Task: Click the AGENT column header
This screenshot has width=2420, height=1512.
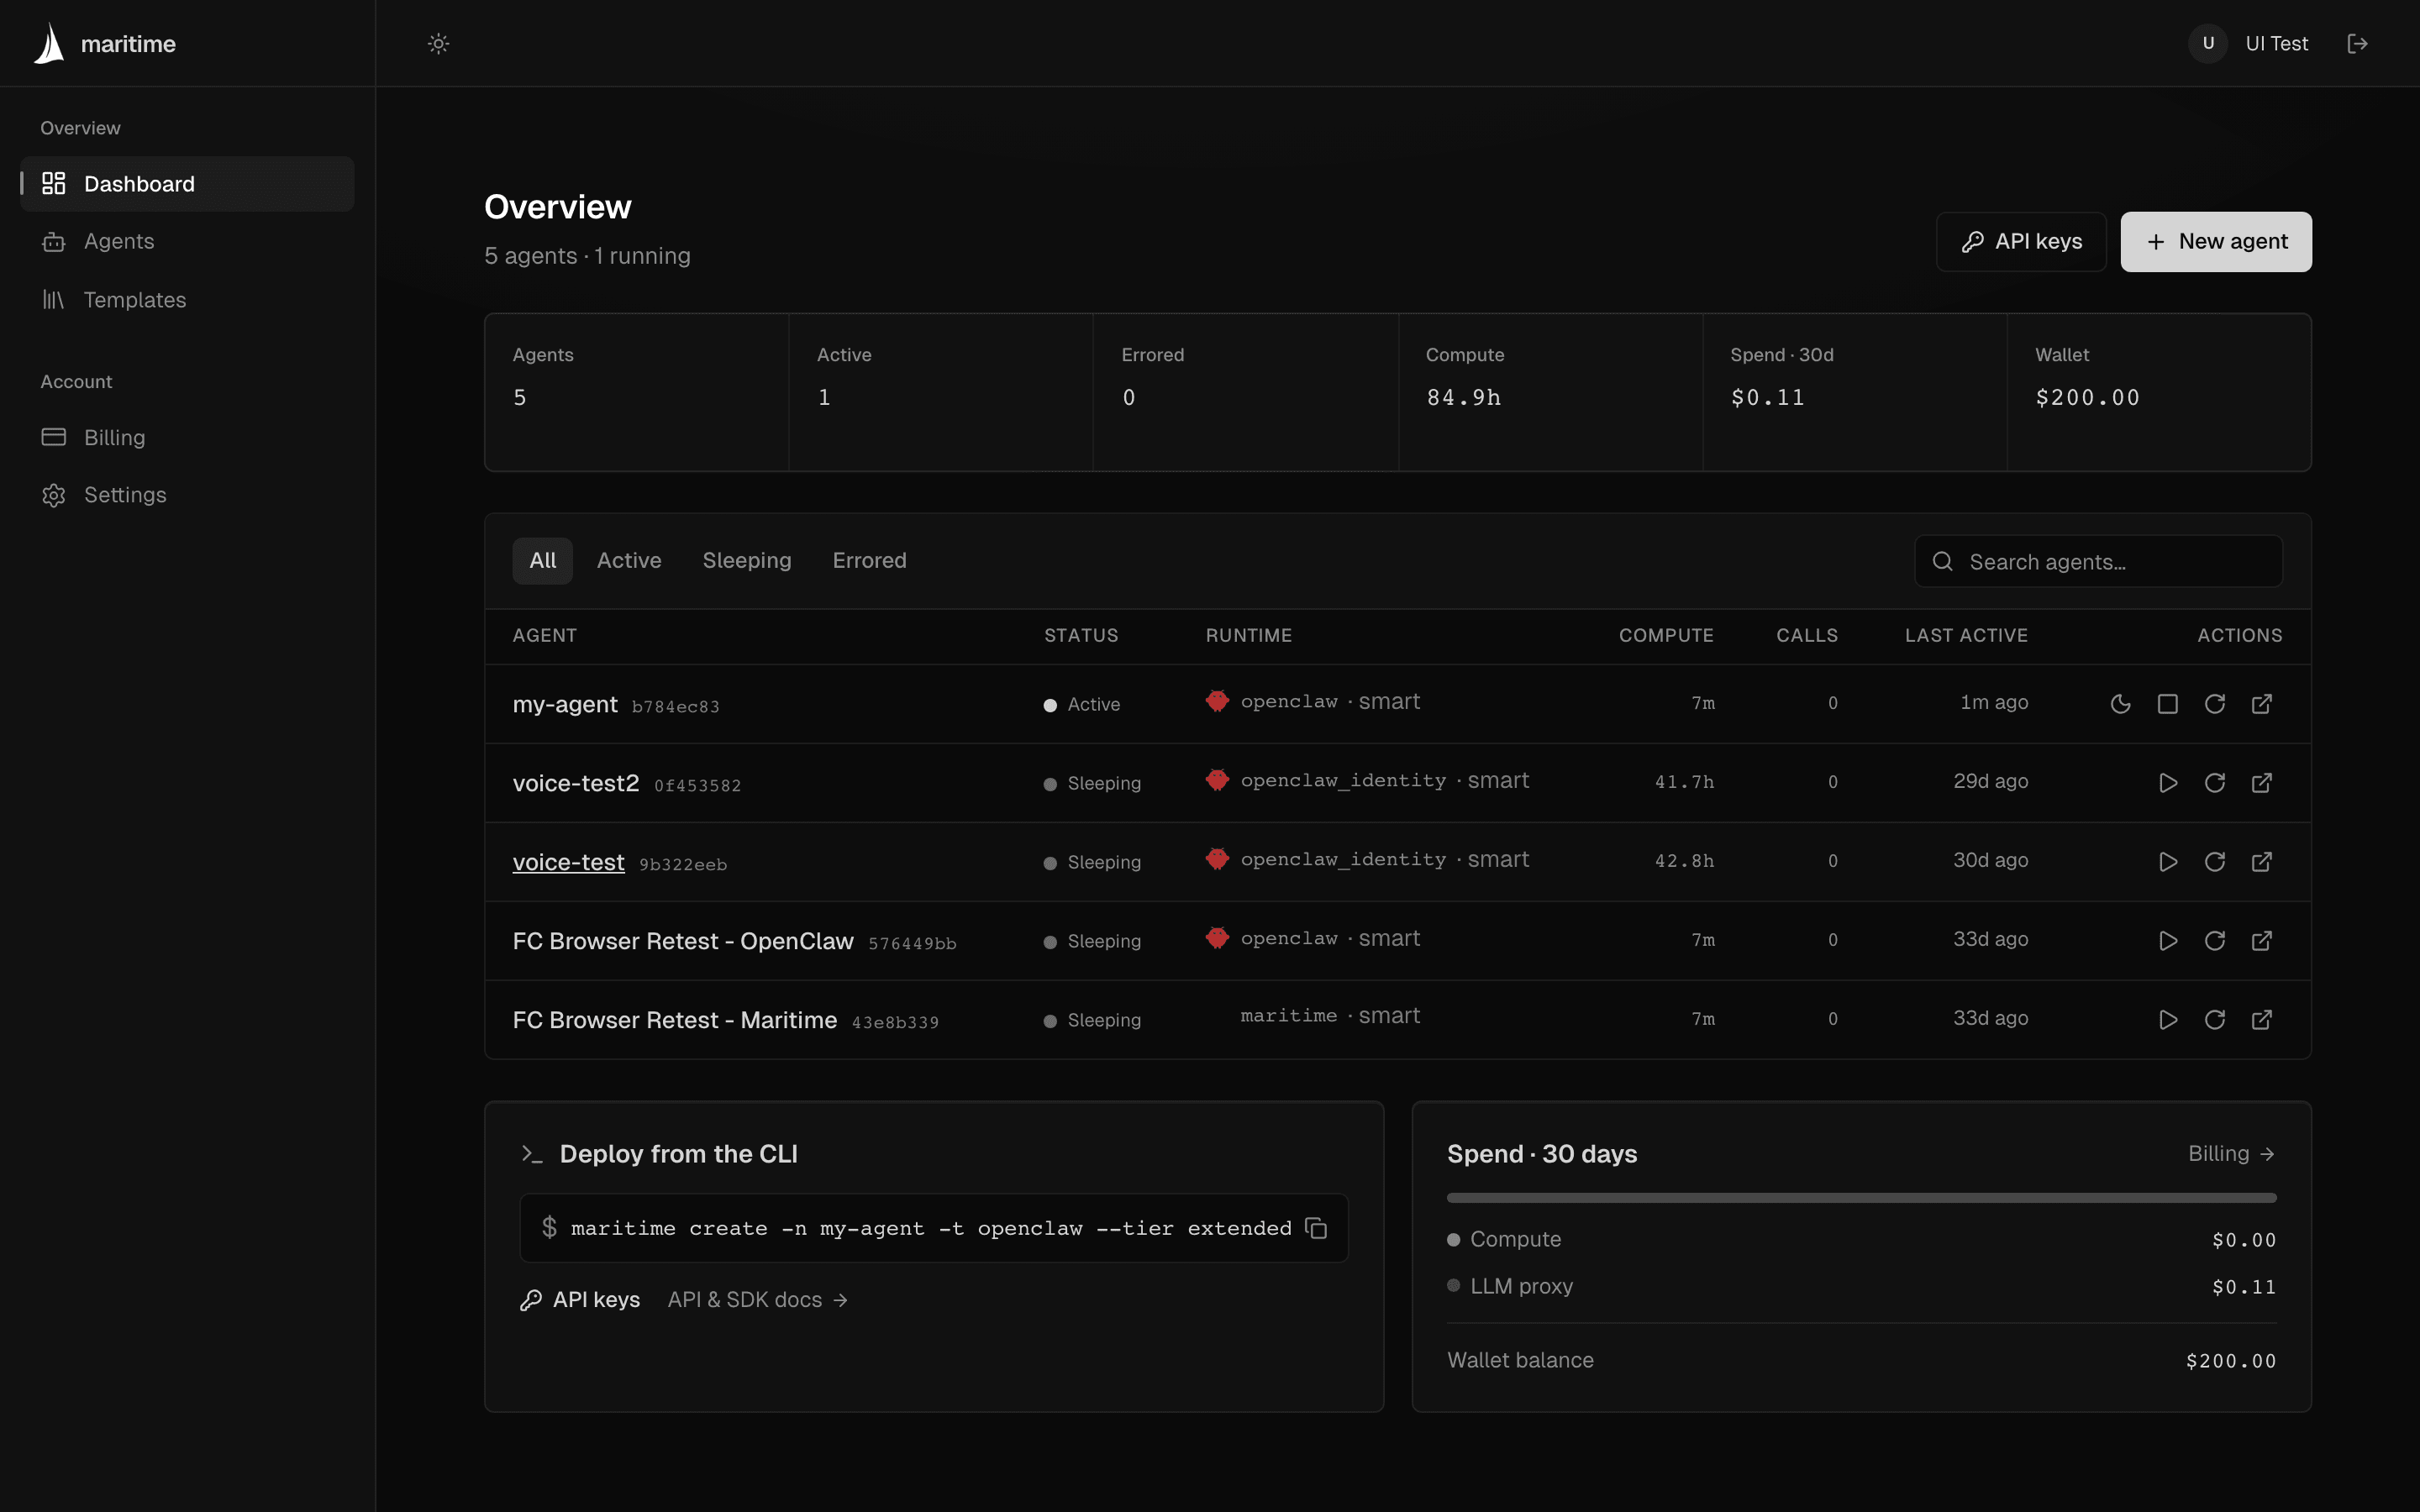Action: tap(545, 635)
